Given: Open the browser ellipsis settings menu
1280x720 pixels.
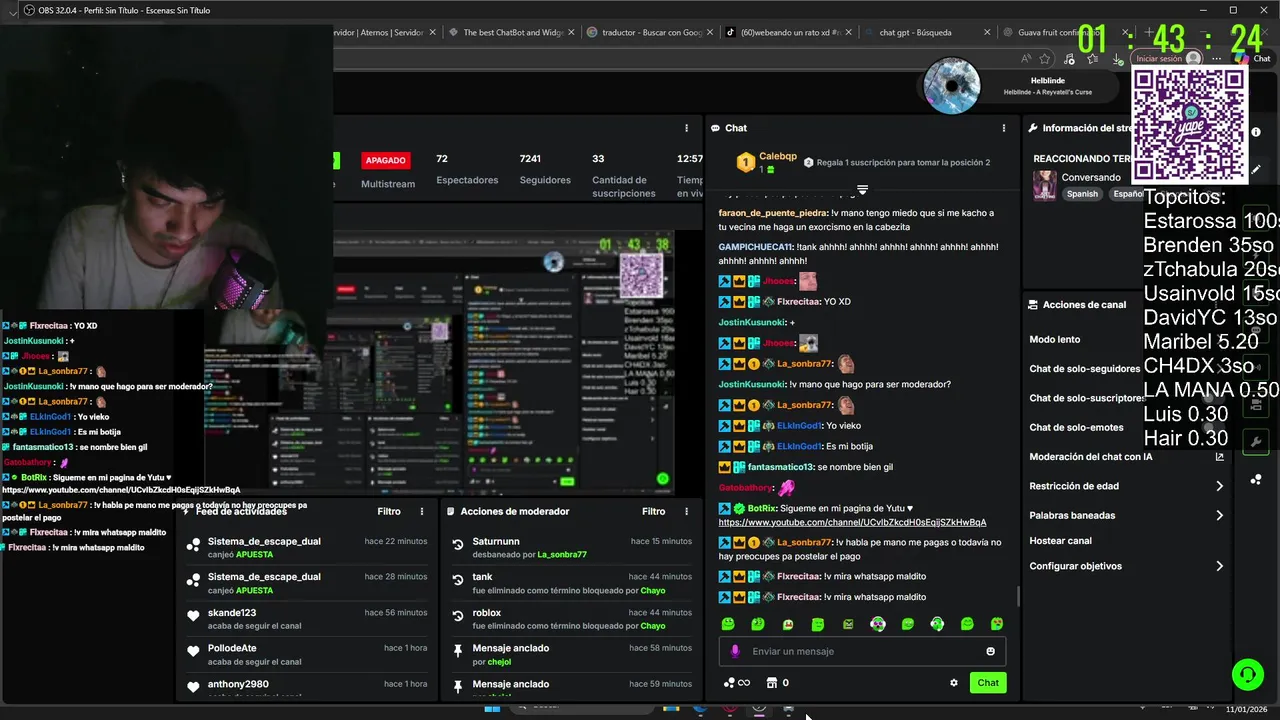Looking at the screenshot, I should [x=1216, y=59].
